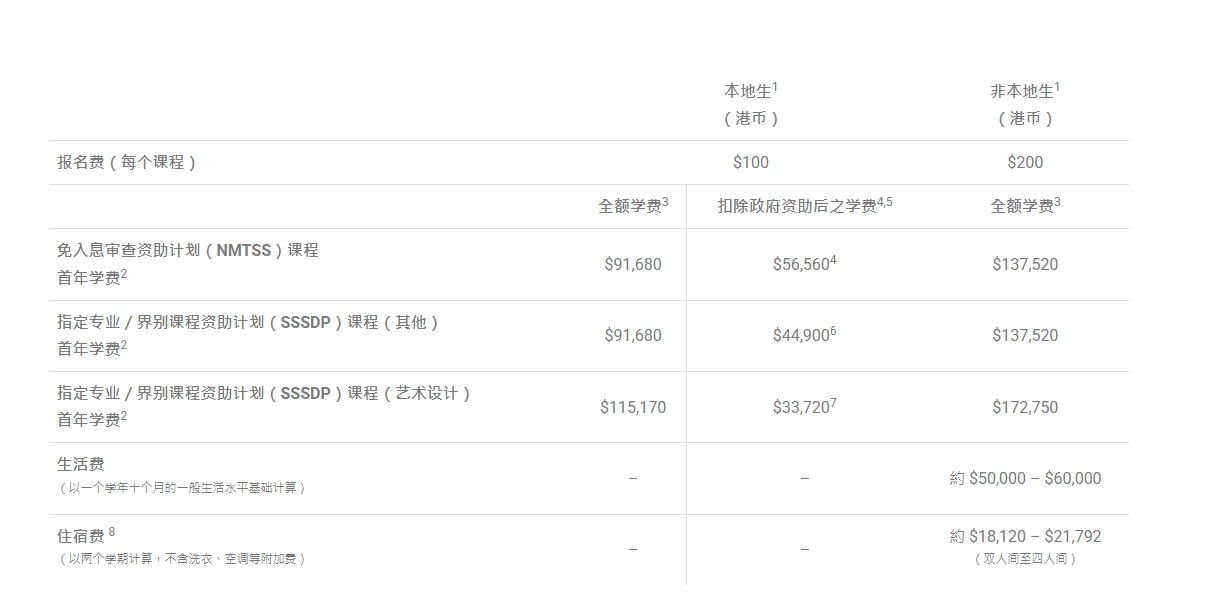Click the $200 application fee value
The height and width of the screenshot is (605, 1205).
tap(1025, 162)
